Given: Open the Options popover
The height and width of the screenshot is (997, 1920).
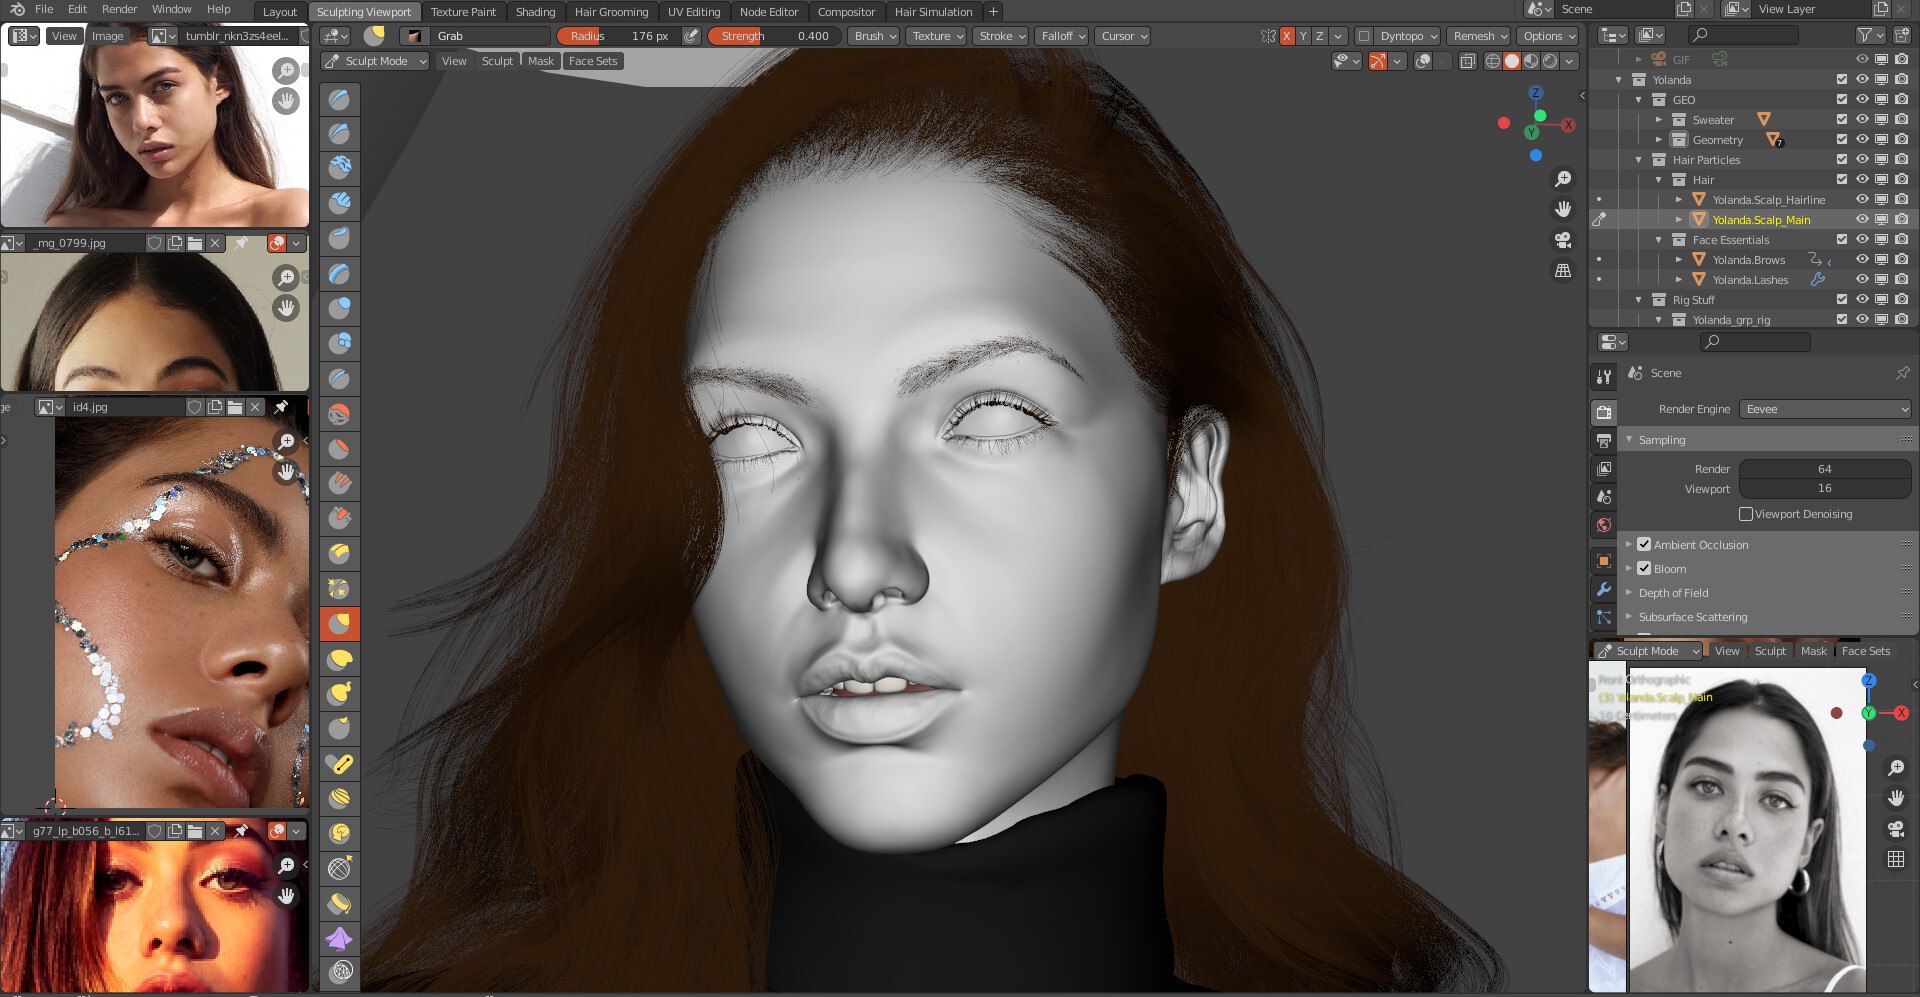Looking at the screenshot, I should coord(1549,36).
